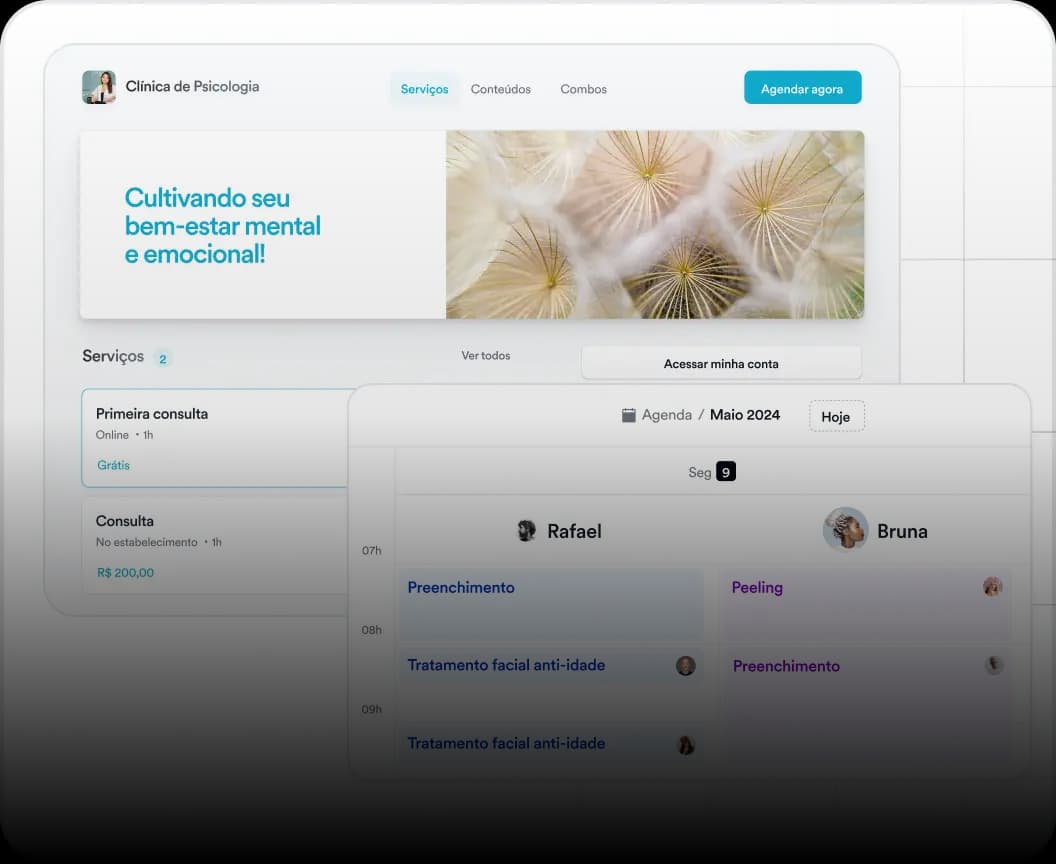Select the Consulta R$ 200,00 service card
1056x864 pixels.
tap(215, 545)
